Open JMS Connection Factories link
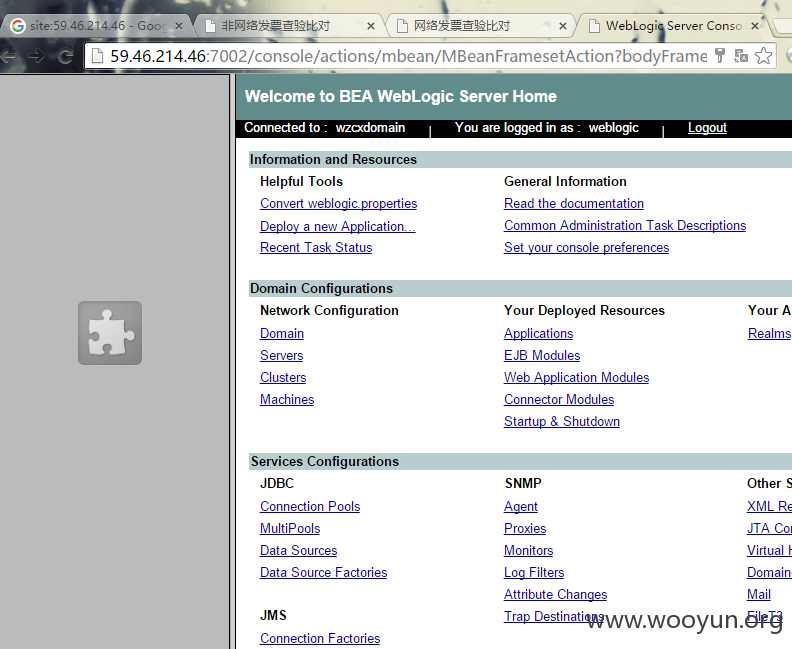 (320, 638)
